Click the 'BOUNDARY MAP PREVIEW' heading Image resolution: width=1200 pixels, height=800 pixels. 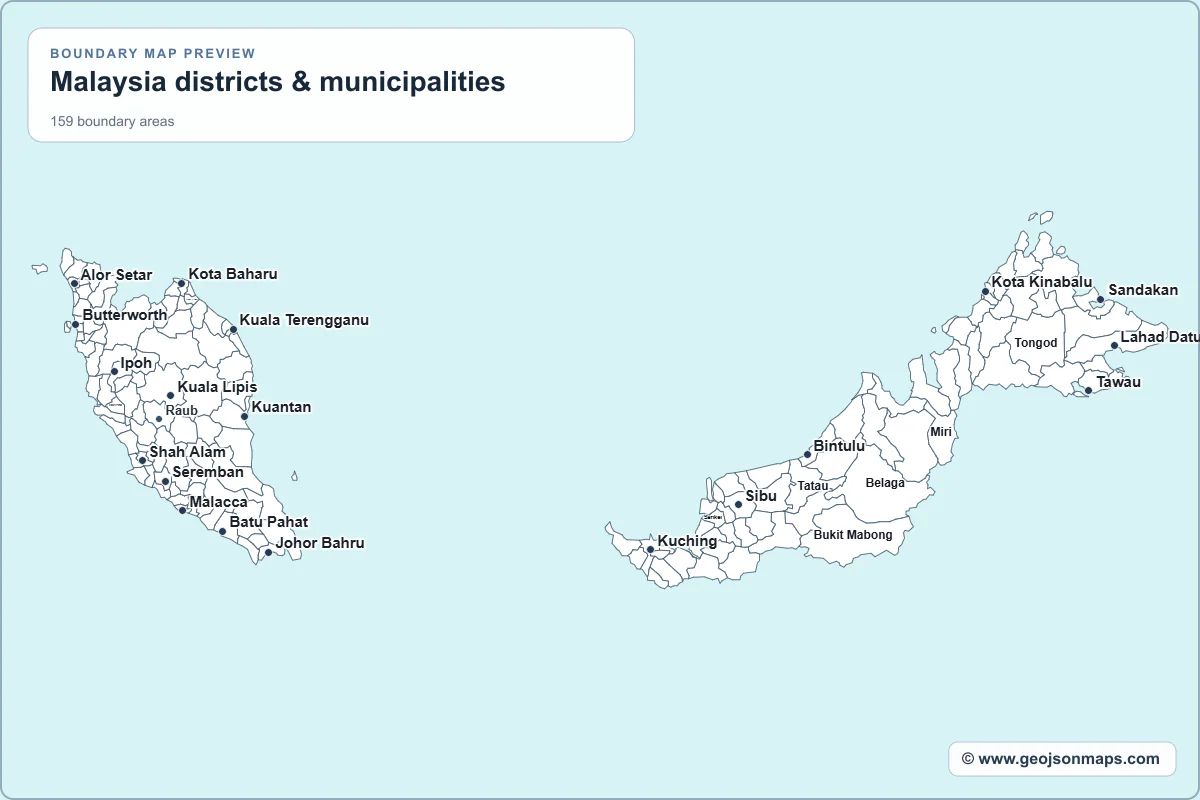pos(153,53)
